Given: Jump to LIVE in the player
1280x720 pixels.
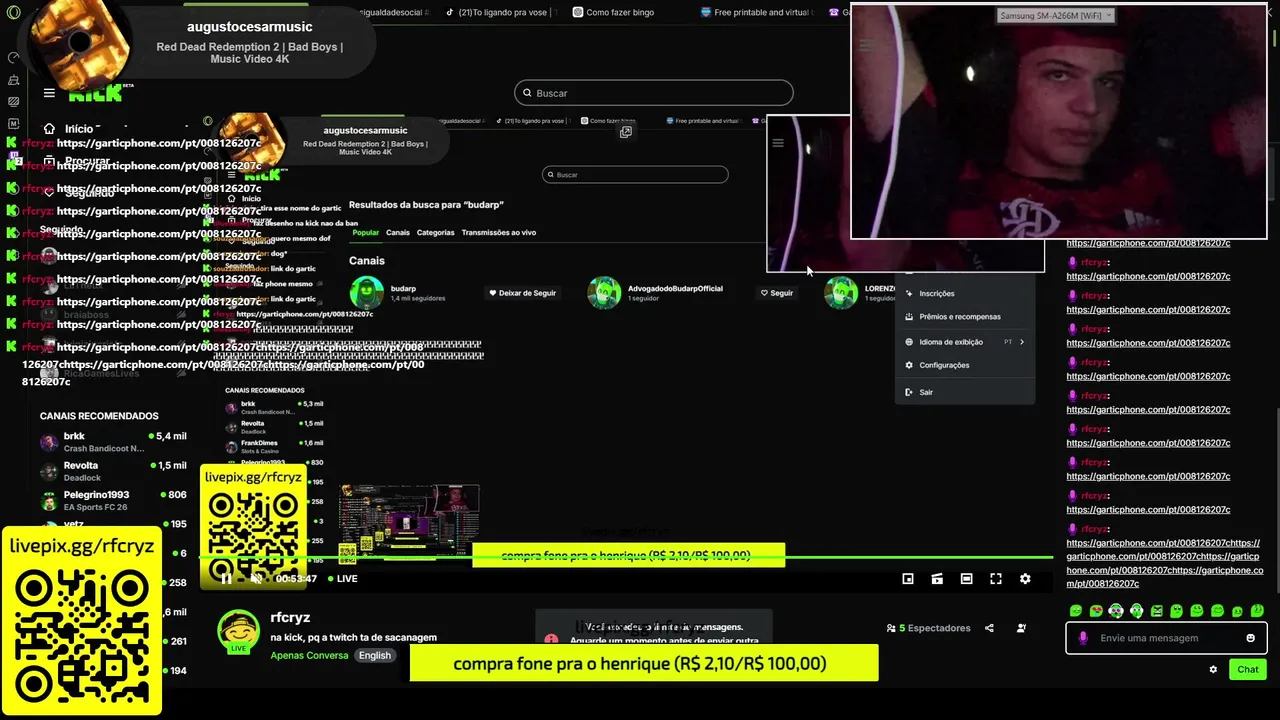Looking at the screenshot, I should (x=341, y=578).
